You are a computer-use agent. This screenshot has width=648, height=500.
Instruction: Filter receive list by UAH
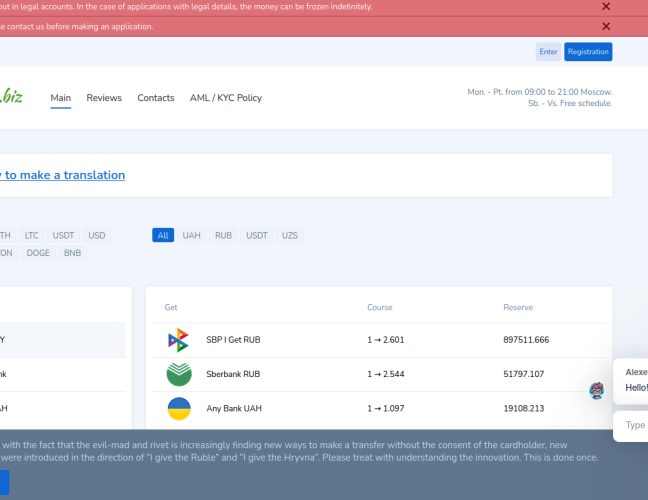191,235
